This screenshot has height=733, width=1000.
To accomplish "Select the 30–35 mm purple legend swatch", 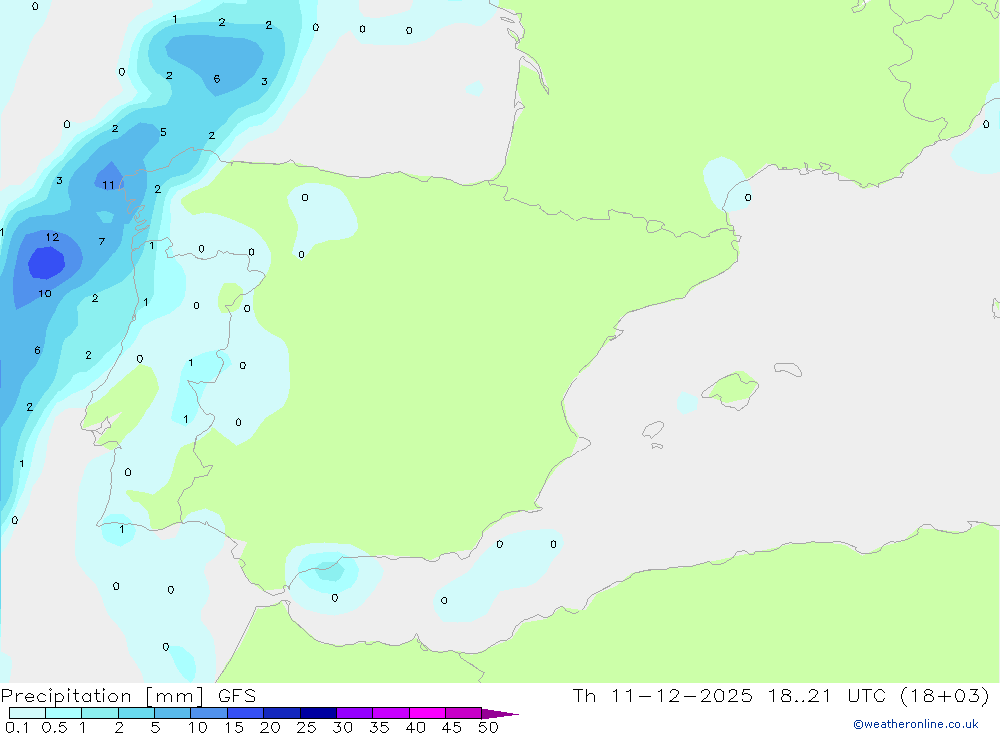I will pos(355,713).
